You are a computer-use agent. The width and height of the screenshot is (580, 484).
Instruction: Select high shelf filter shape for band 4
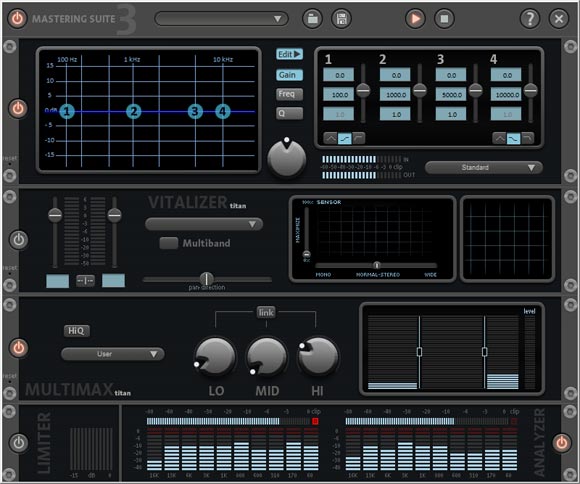coord(513,138)
